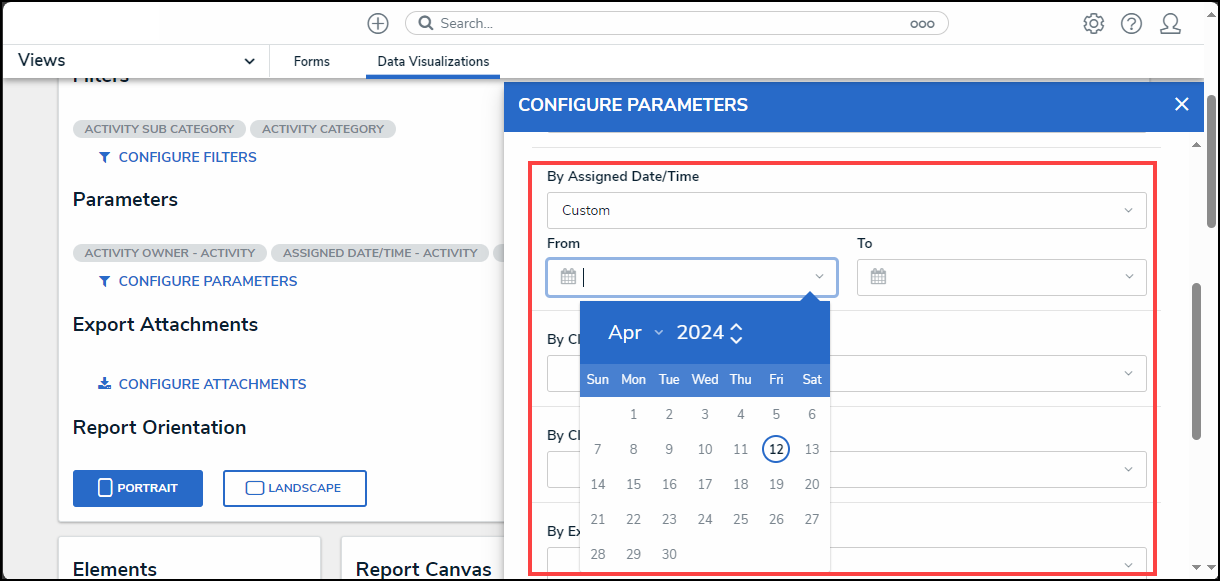Open the bottom parameter dropdown chevron

[x=1129, y=564]
